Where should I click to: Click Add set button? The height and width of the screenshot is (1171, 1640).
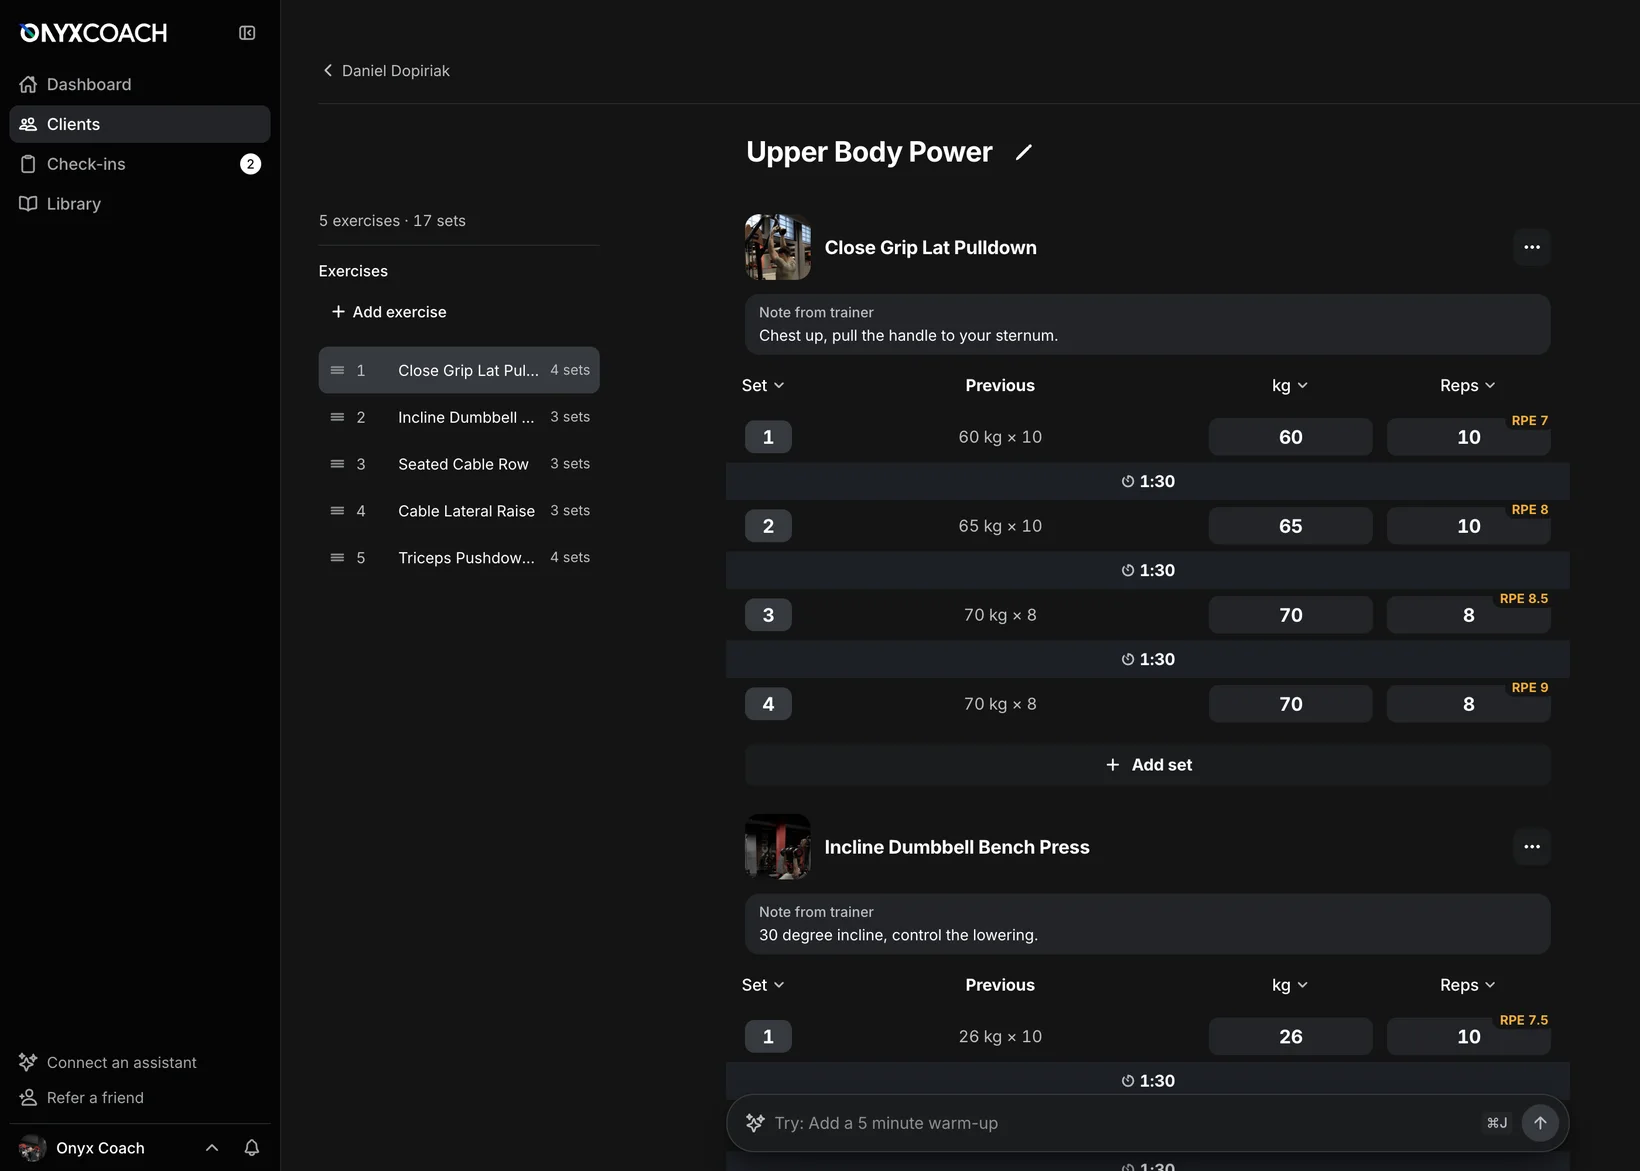(x=1148, y=765)
